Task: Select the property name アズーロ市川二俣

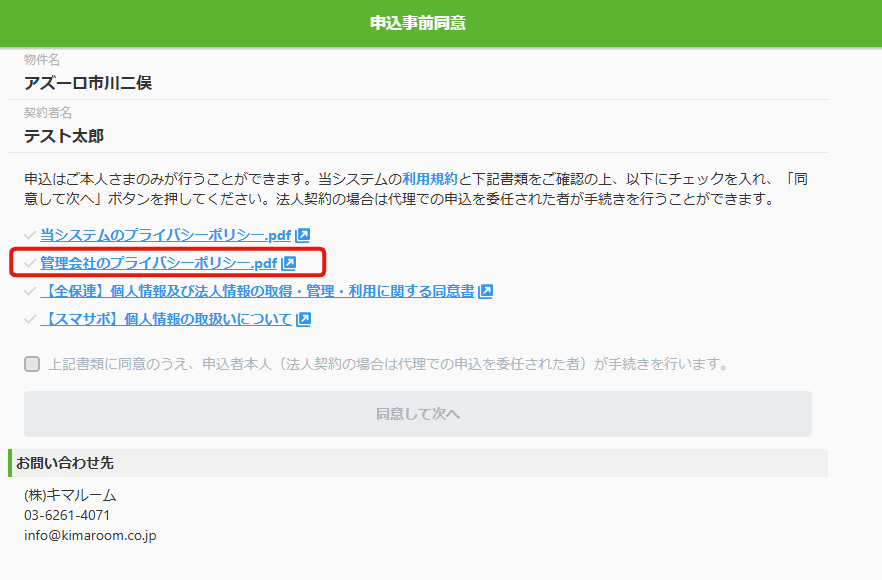Action: point(88,83)
